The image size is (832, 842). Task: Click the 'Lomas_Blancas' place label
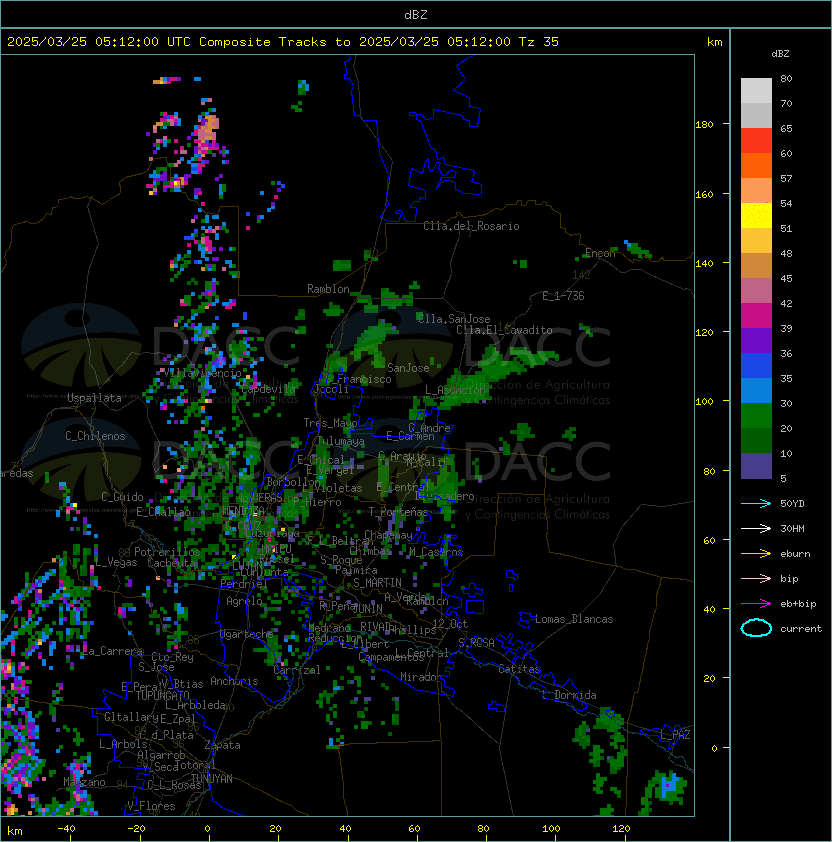[574, 619]
